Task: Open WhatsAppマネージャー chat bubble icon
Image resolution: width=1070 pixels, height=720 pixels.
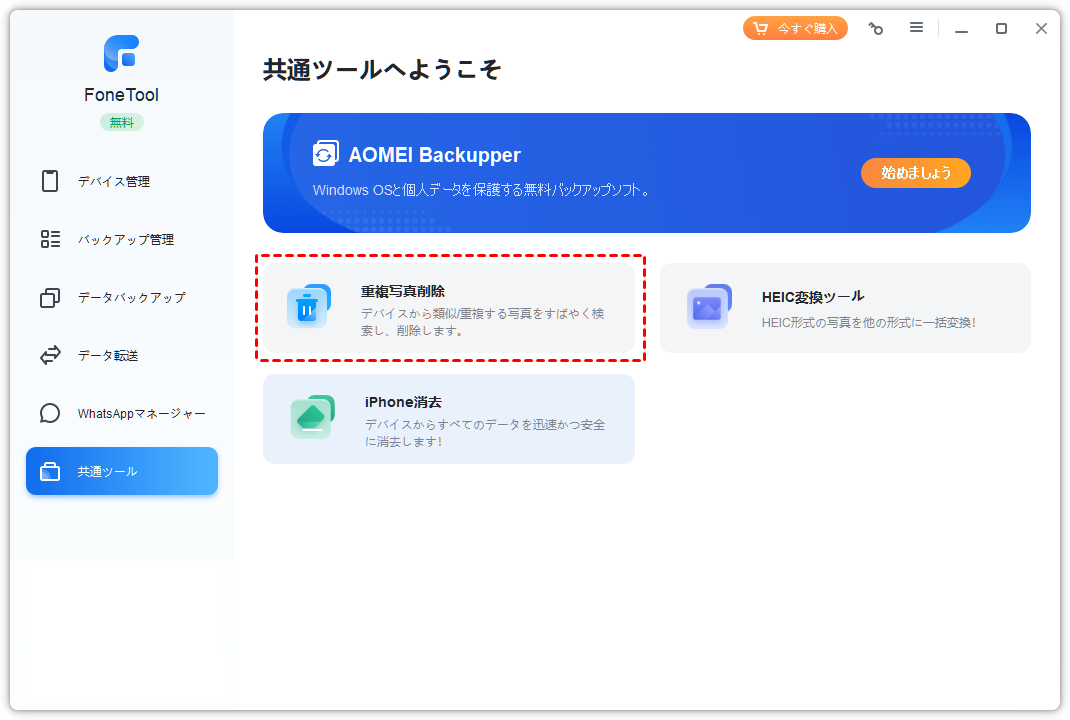Action: [50, 414]
